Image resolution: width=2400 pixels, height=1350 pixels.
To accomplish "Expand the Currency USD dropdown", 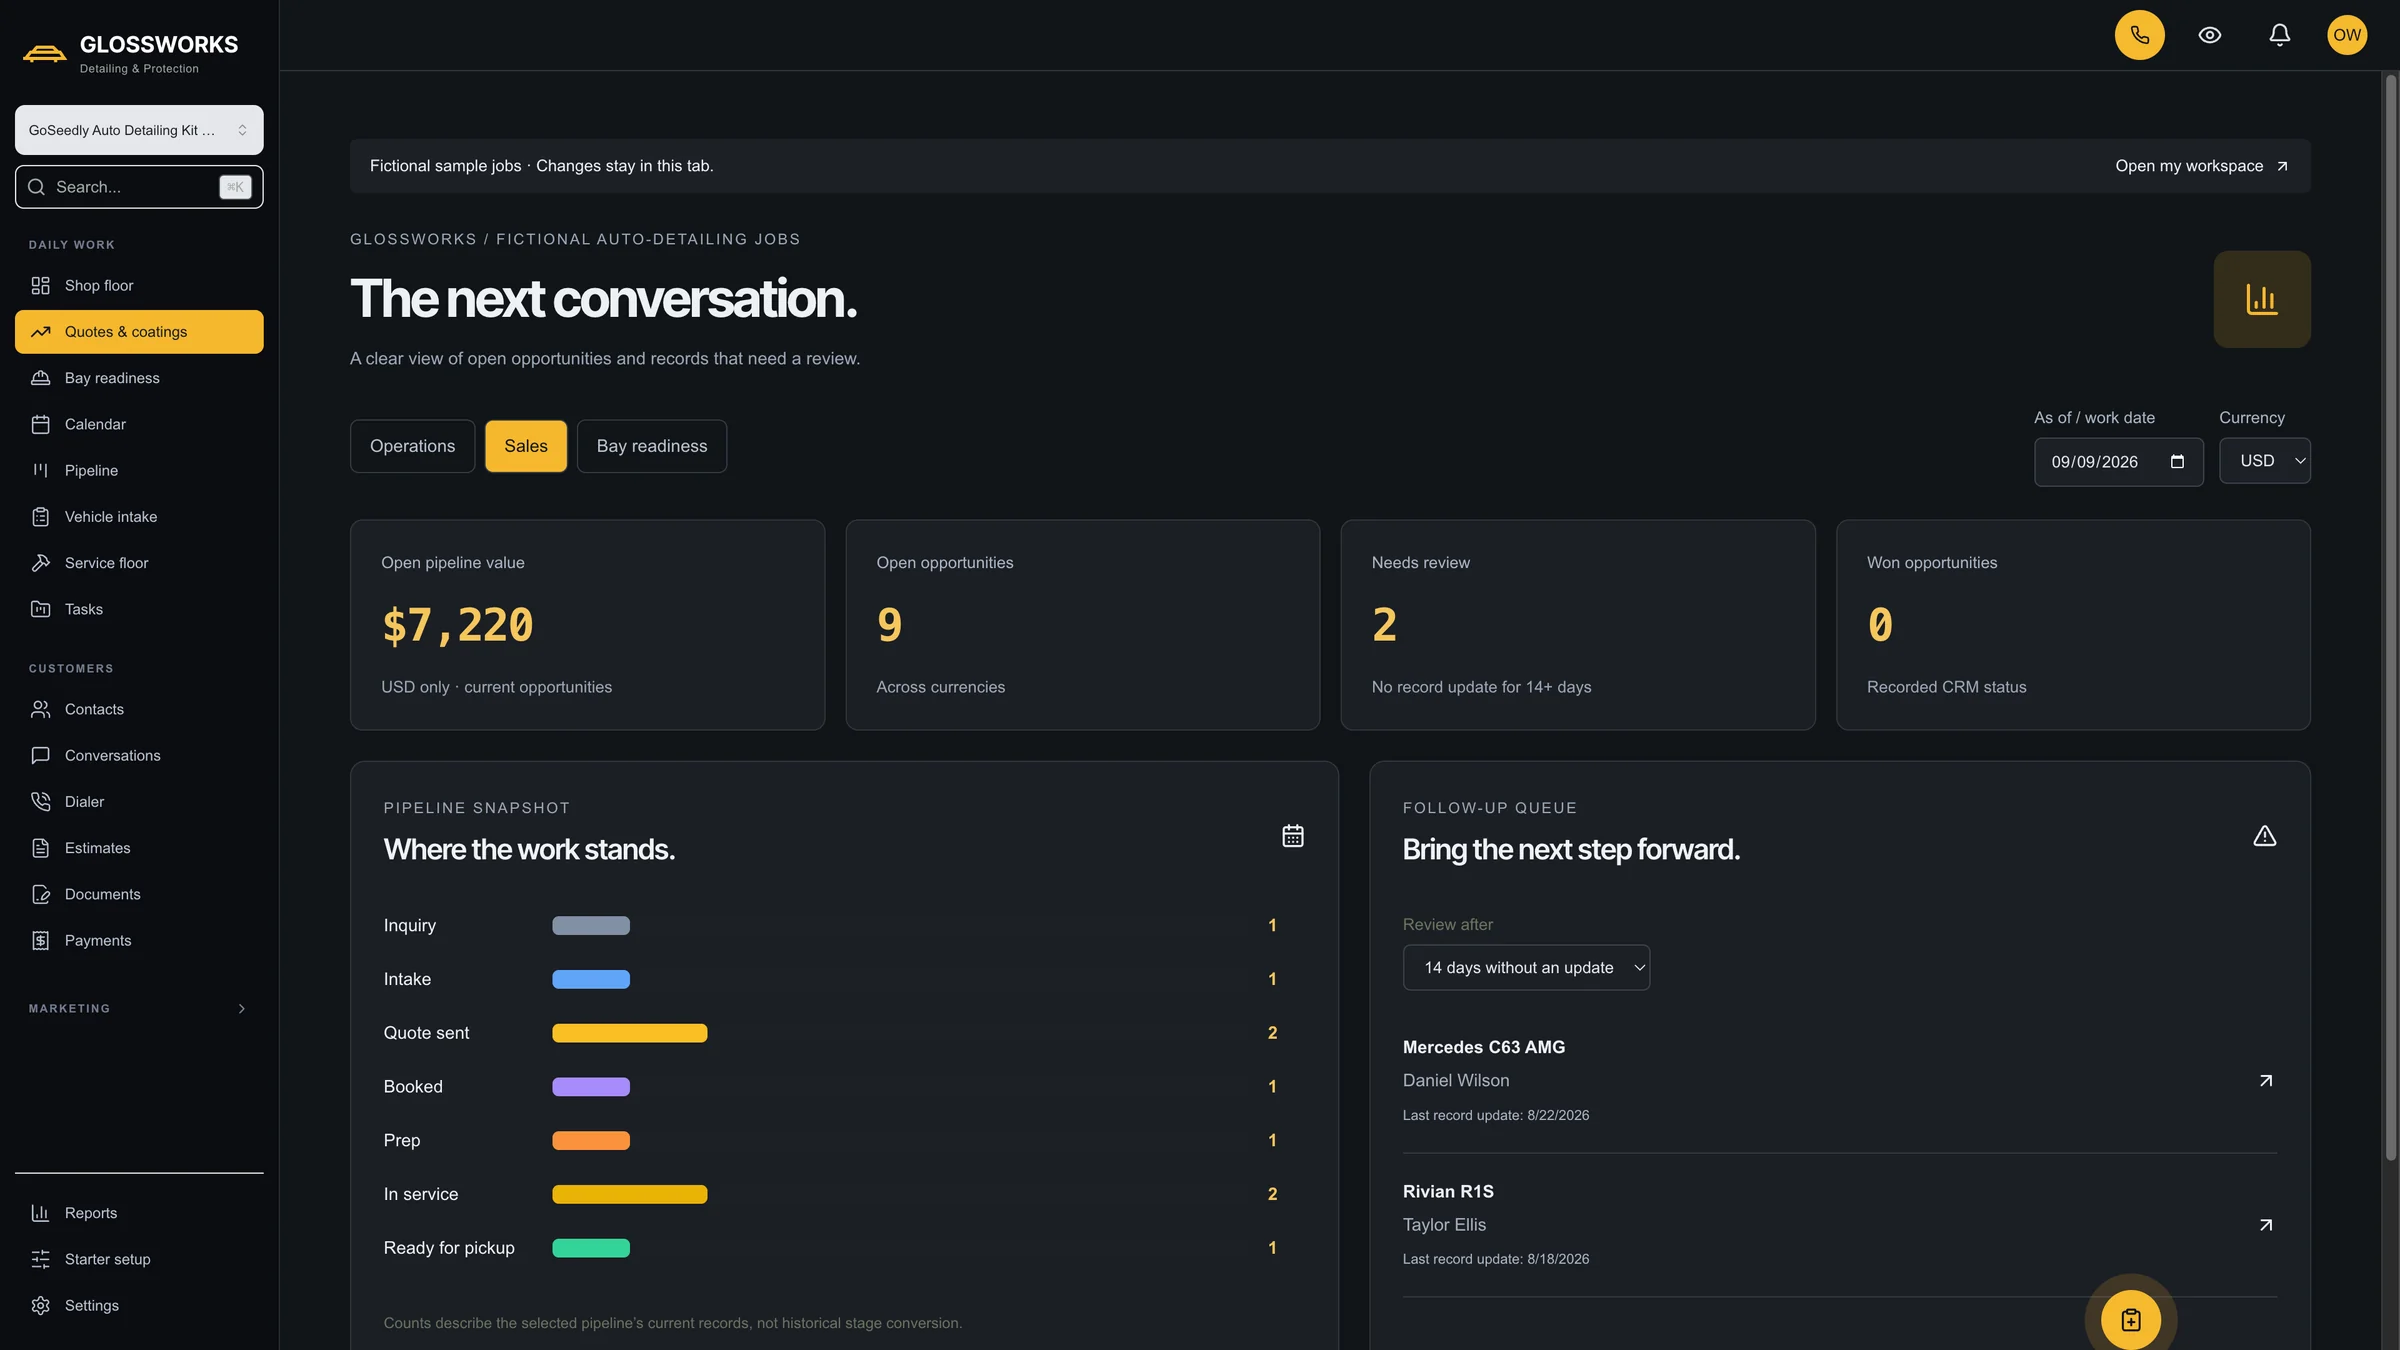I will pos(2264,461).
